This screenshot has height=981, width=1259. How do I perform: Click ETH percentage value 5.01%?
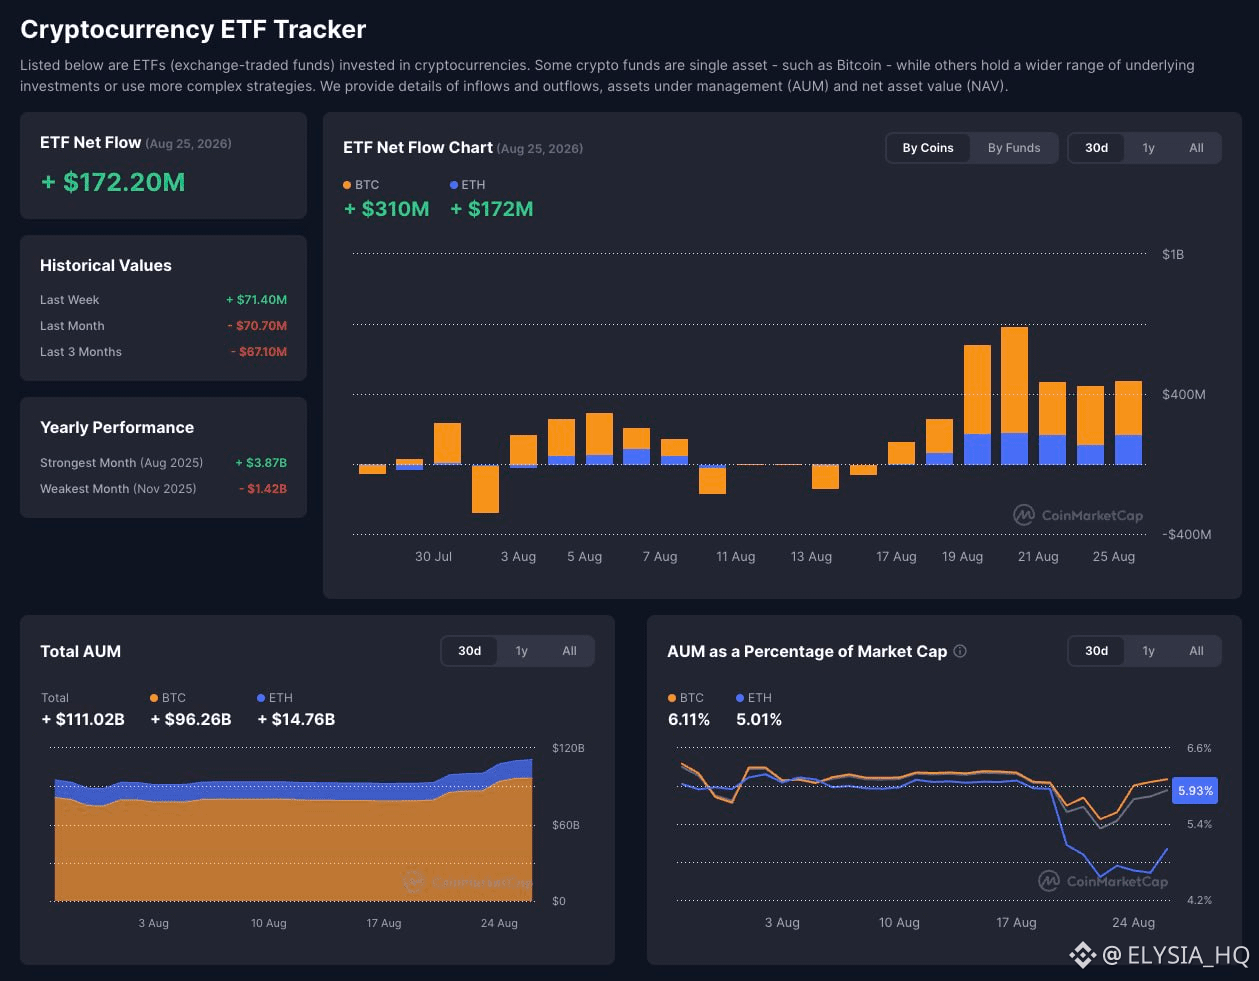(x=759, y=719)
